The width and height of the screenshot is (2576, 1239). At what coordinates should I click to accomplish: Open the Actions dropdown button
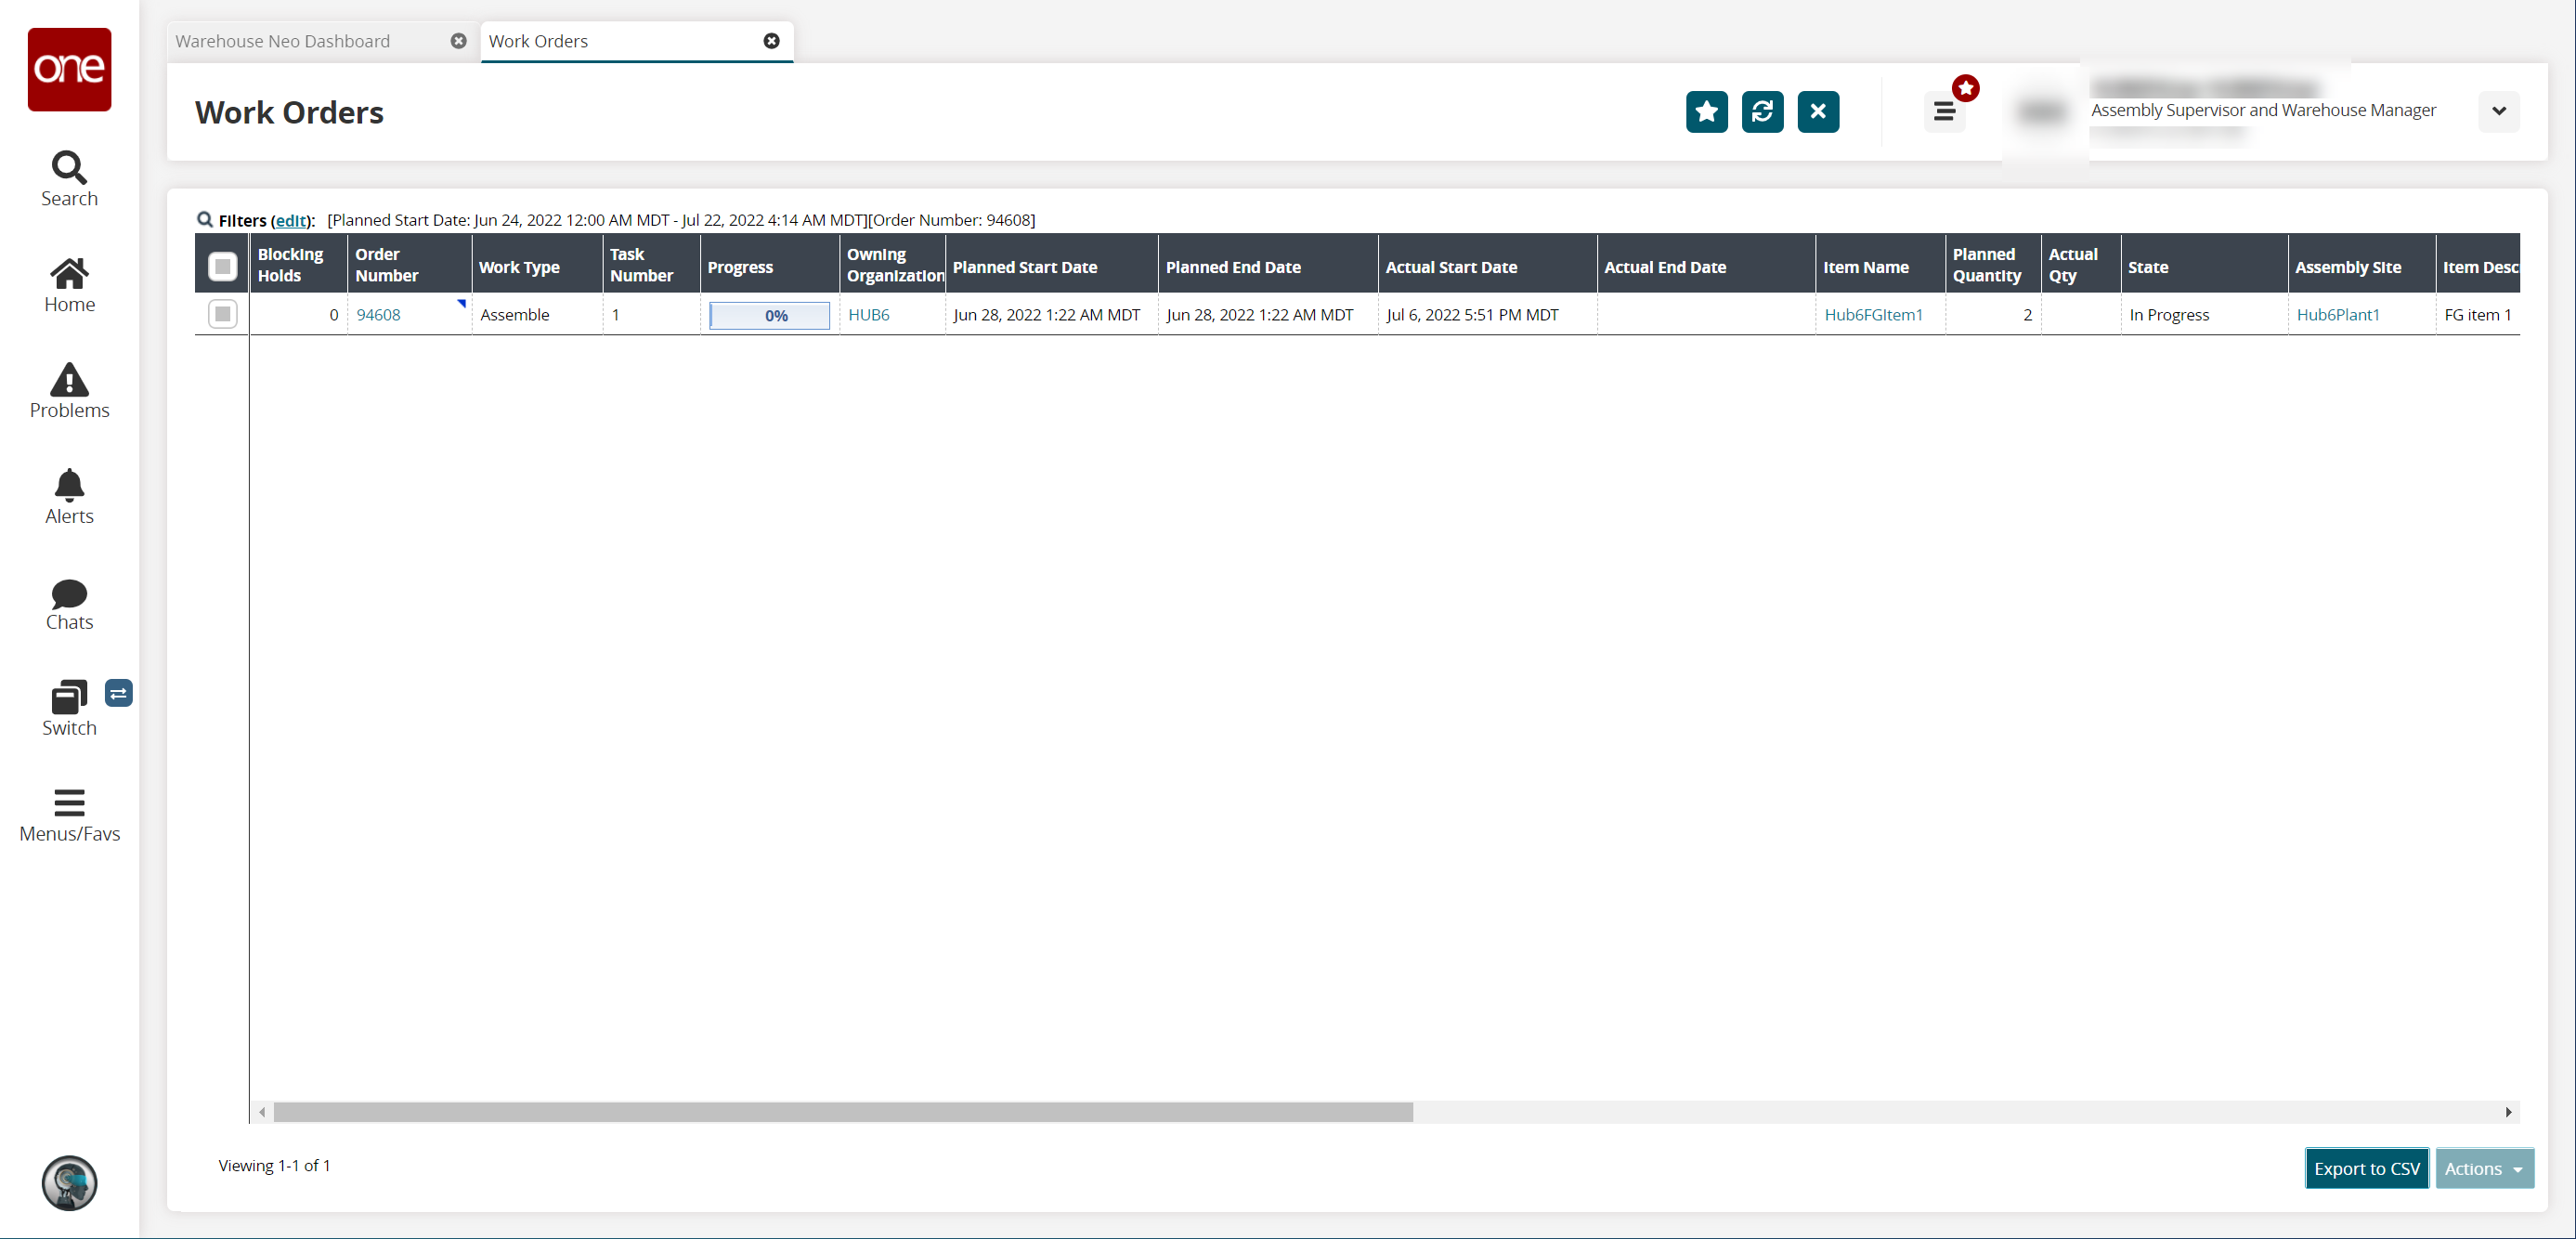[2484, 1168]
